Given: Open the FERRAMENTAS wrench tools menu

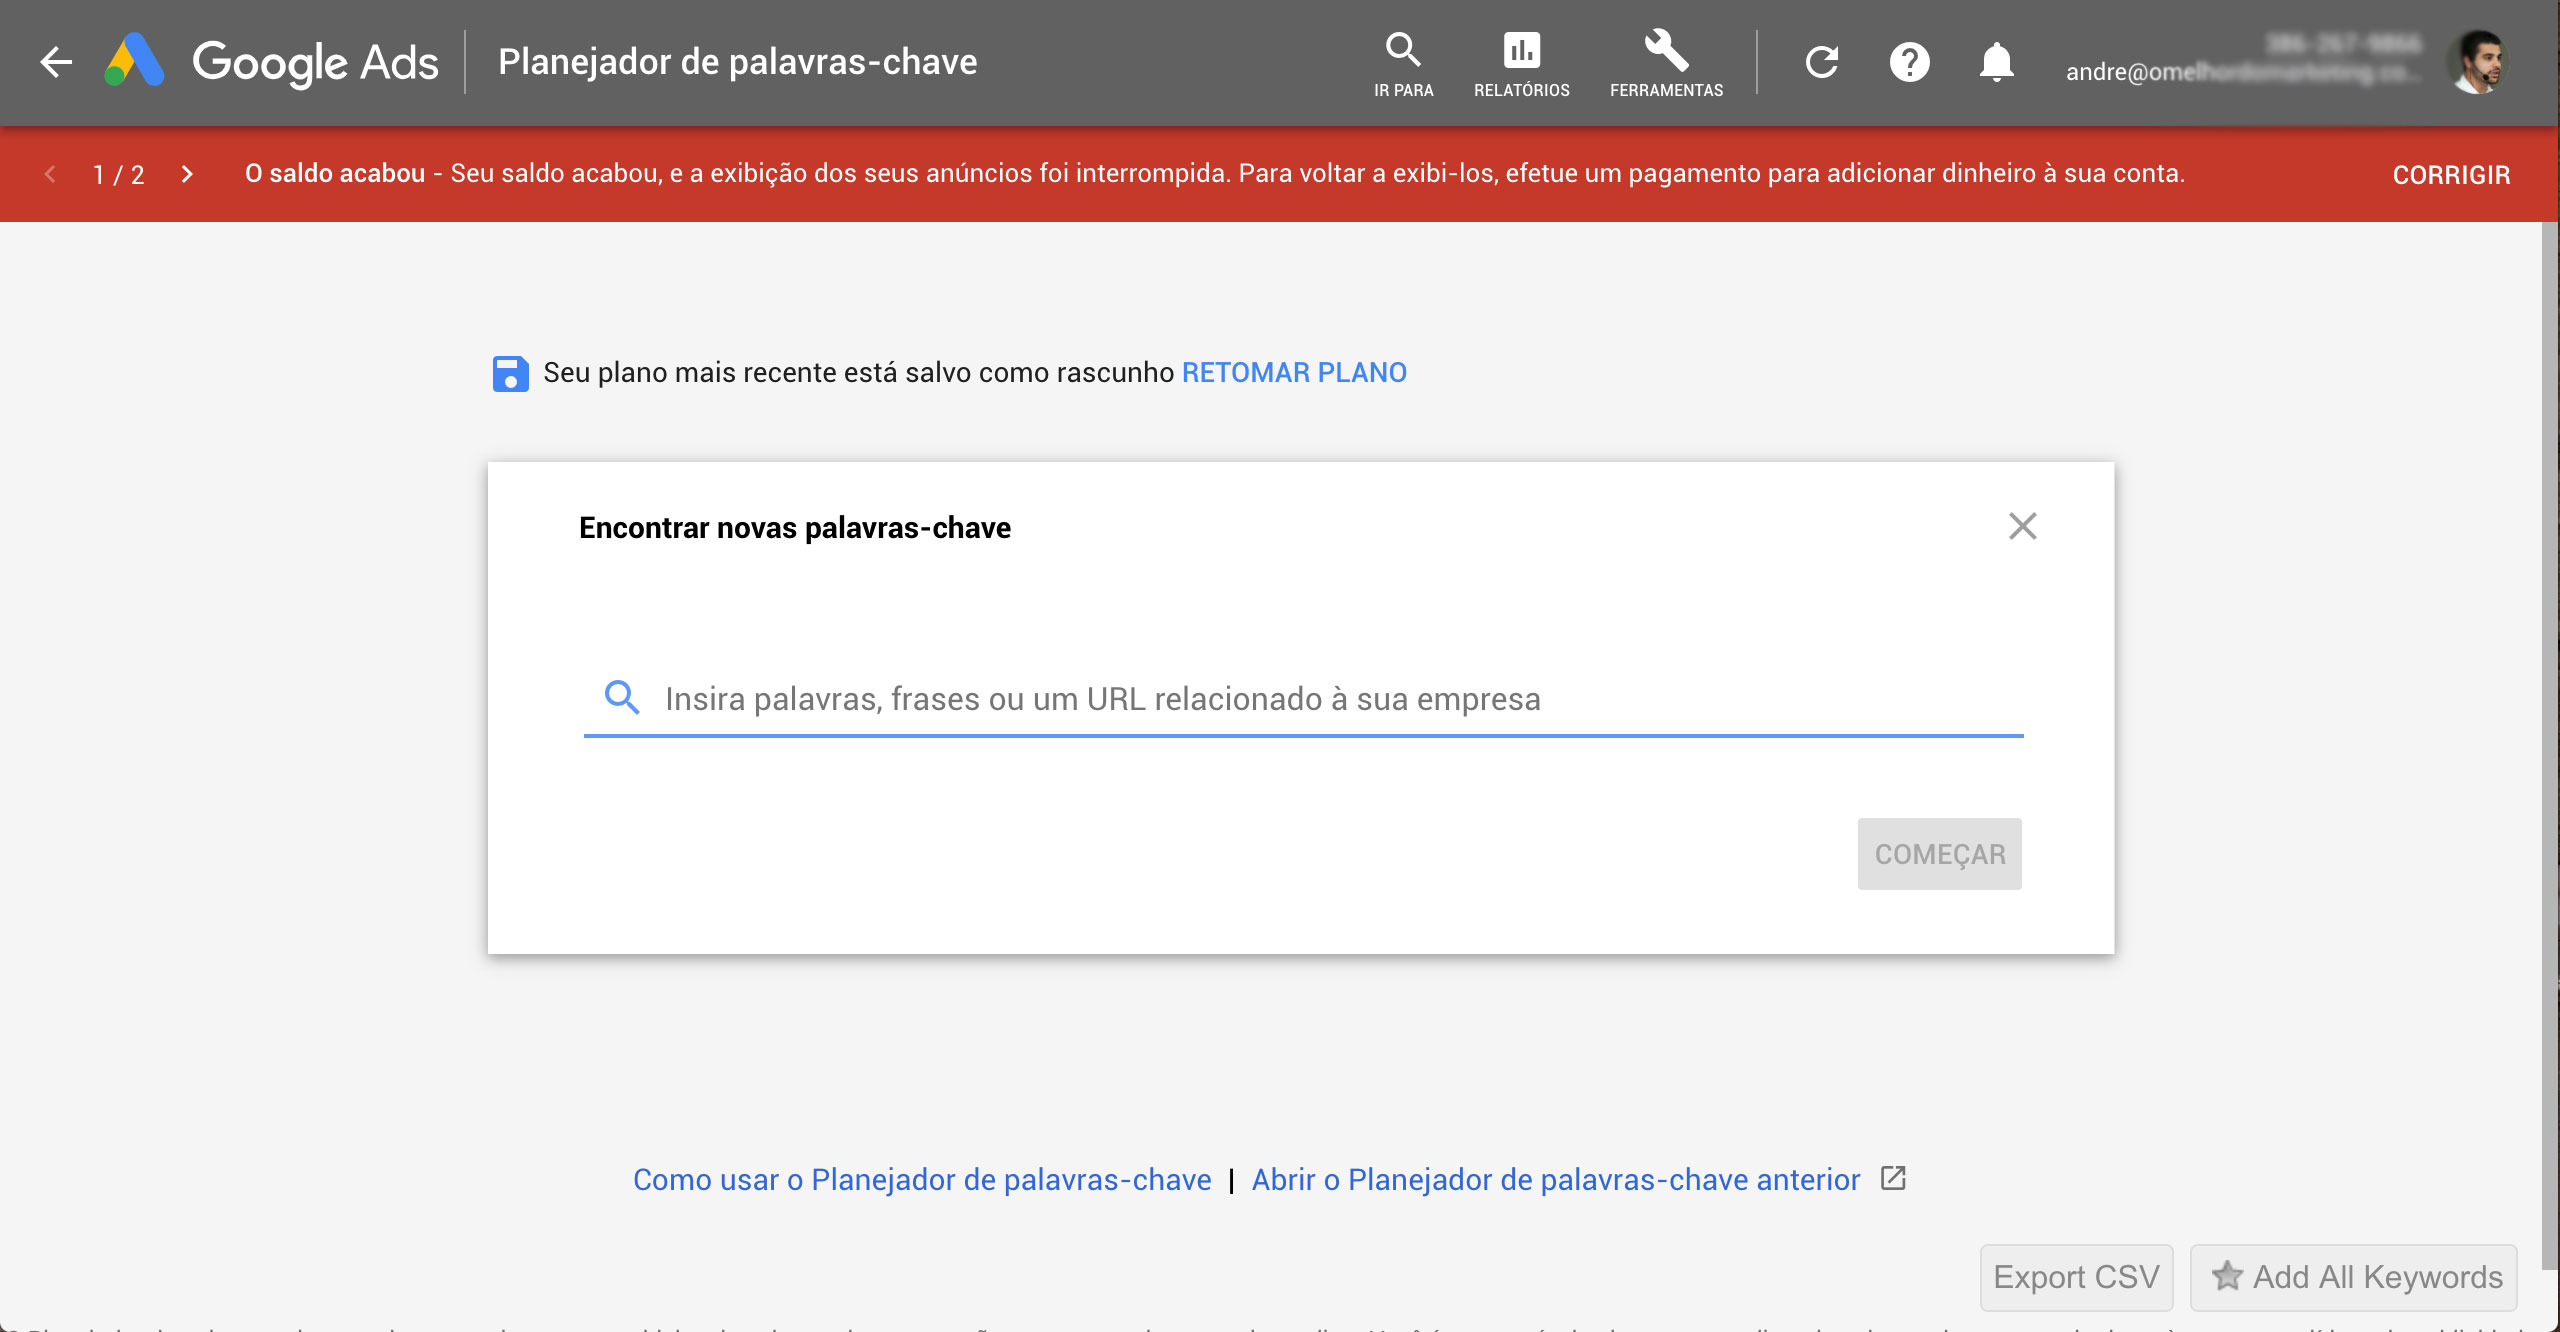Looking at the screenshot, I should 1666,63.
